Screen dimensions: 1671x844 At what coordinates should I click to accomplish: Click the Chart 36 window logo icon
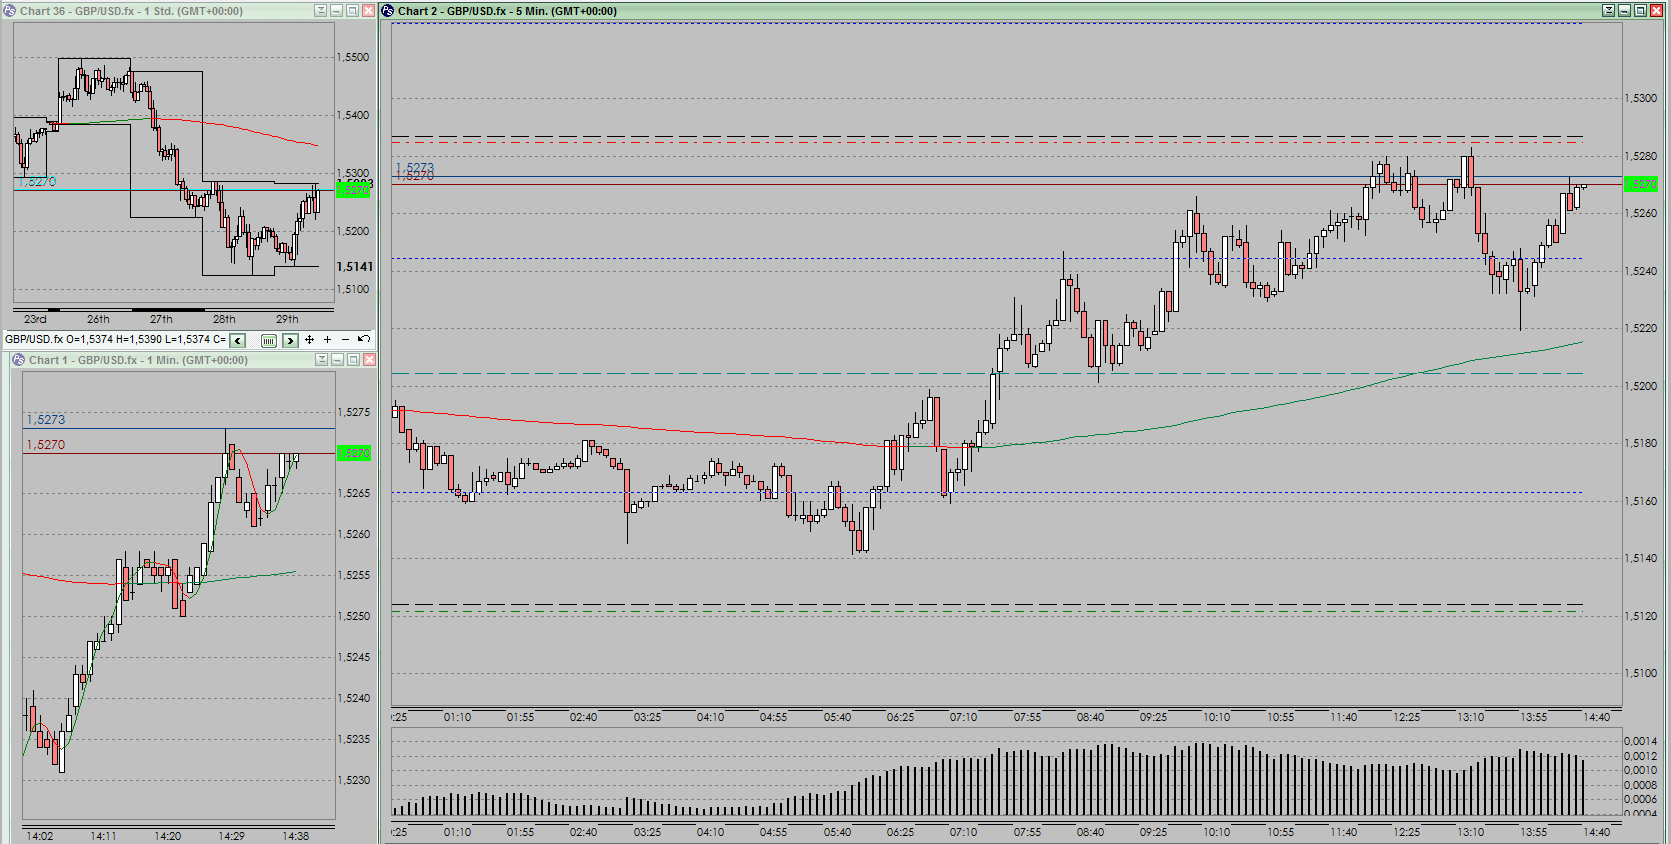click(10, 11)
